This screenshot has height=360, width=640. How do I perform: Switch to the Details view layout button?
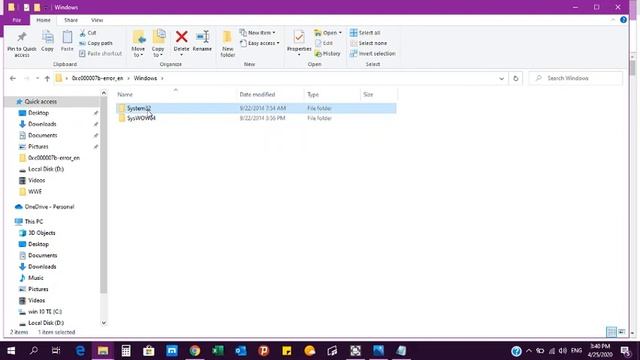coord(611,332)
